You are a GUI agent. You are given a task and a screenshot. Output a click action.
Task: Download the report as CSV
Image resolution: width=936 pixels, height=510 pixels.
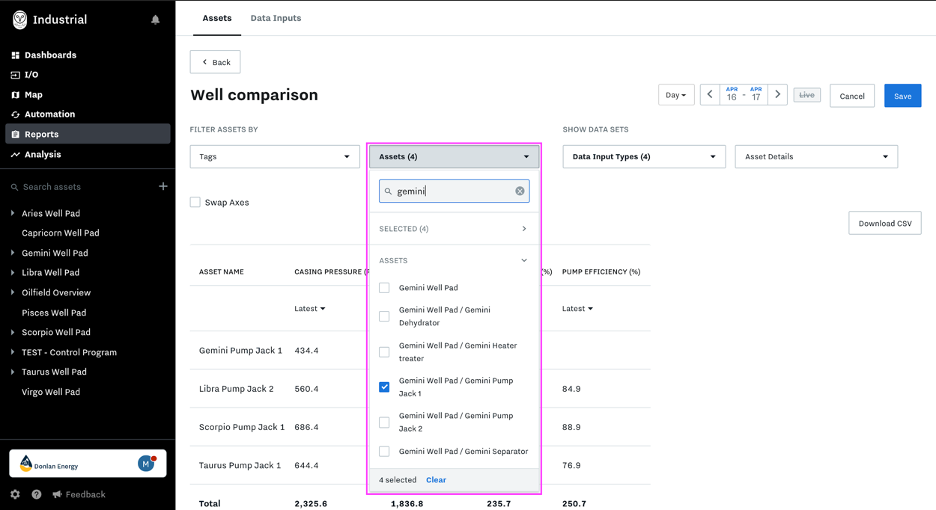pyautogui.click(x=885, y=223)
